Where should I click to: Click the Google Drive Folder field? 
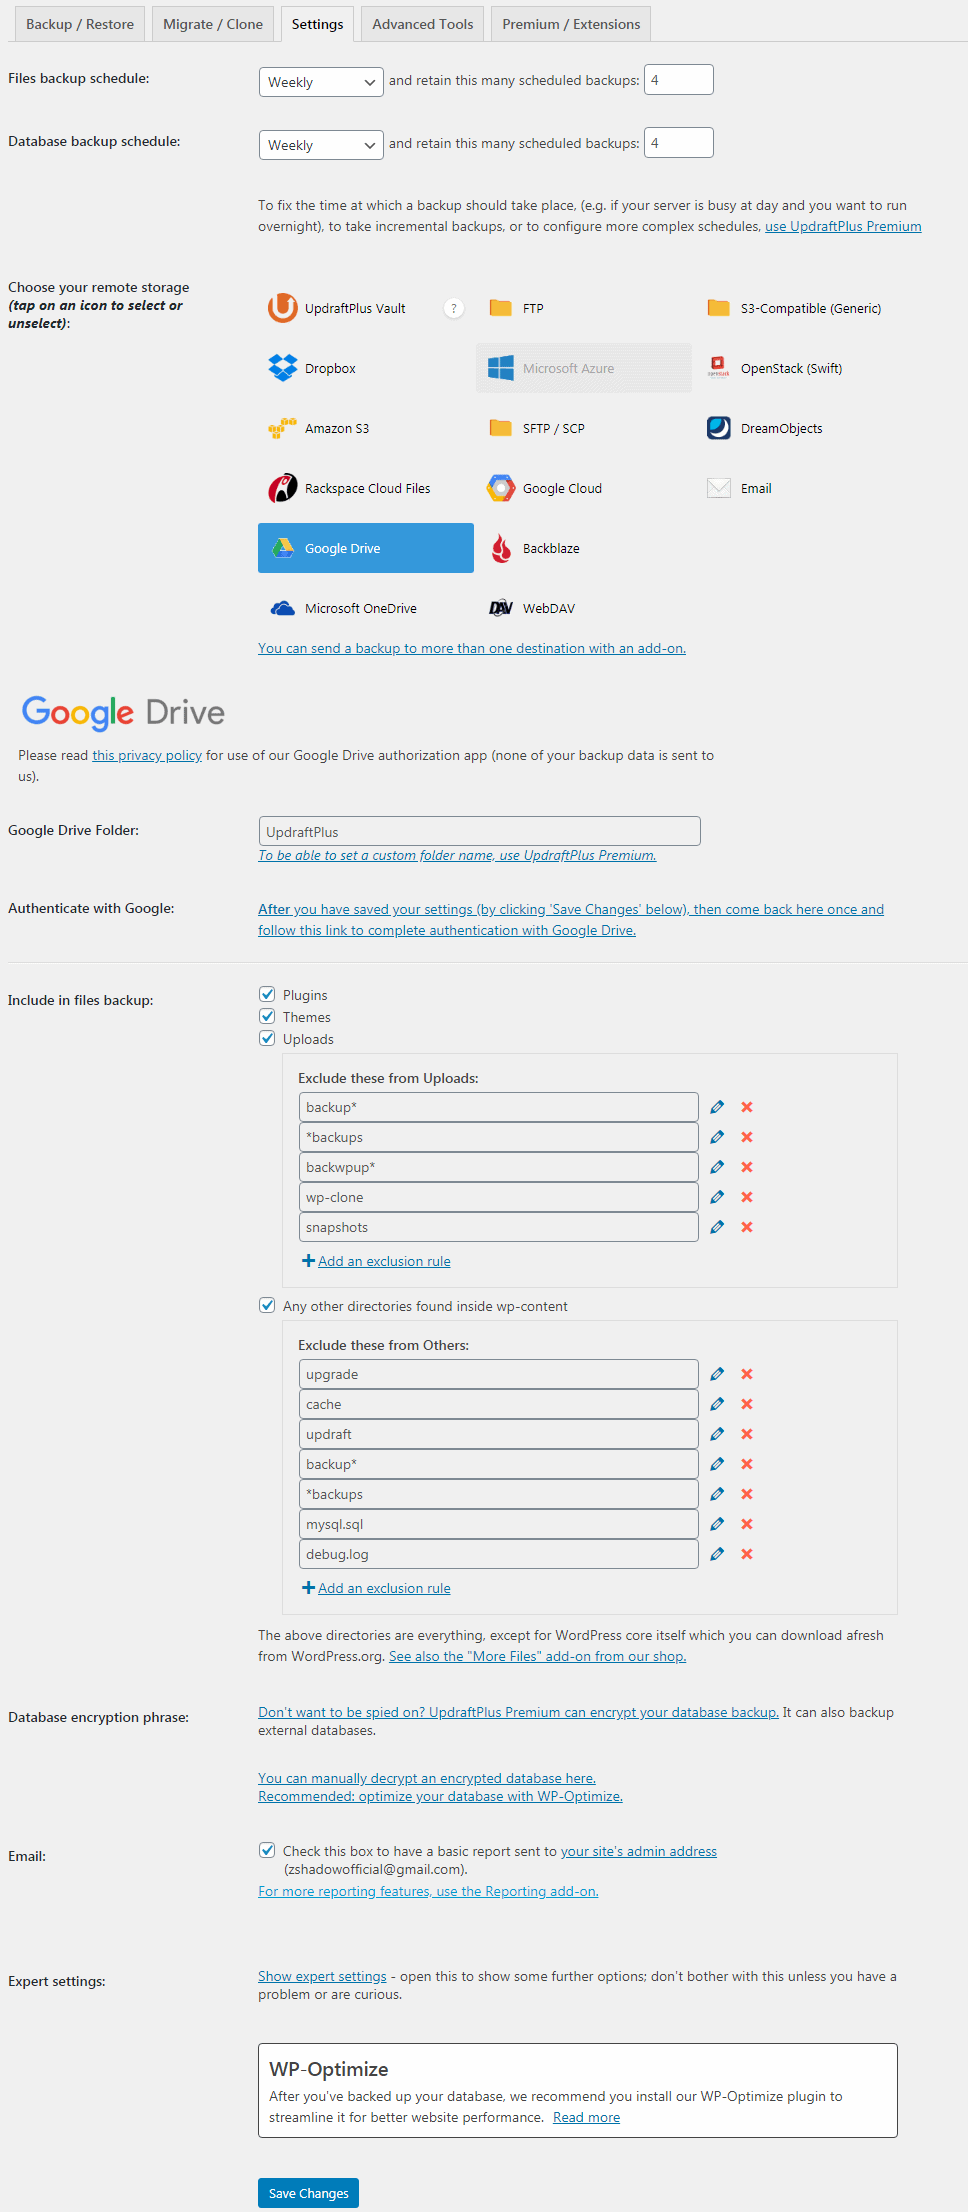[479, 831]
